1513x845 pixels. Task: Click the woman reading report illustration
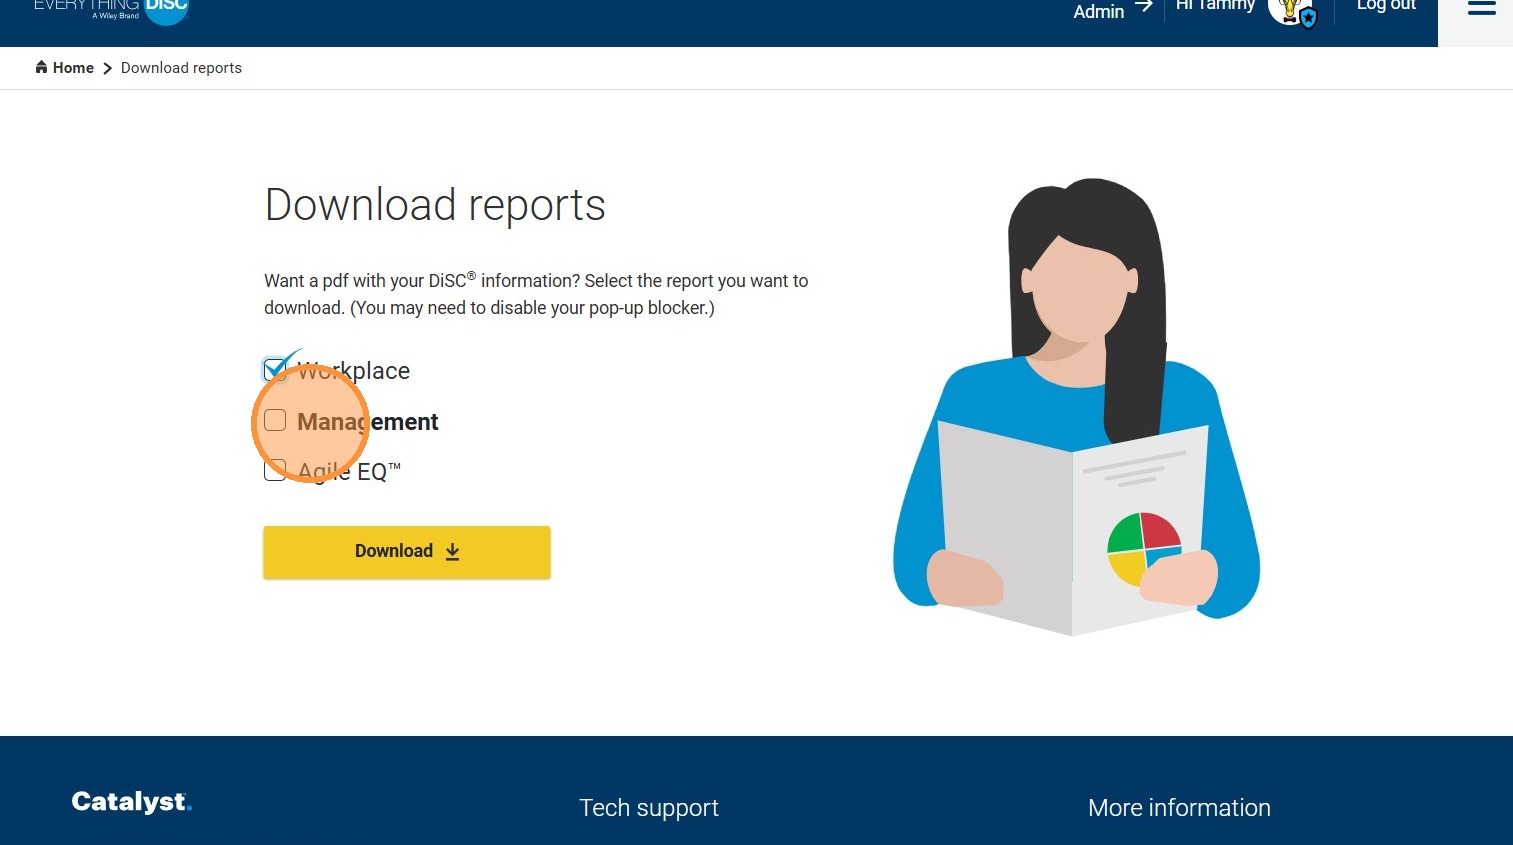point(1076,407)
